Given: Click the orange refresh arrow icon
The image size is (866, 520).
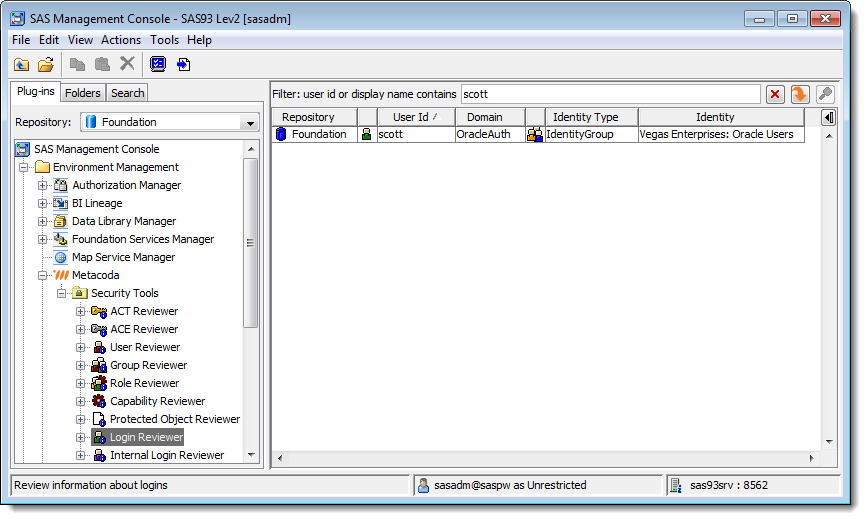Looking at the screenshot, I should tap(800, 94).
